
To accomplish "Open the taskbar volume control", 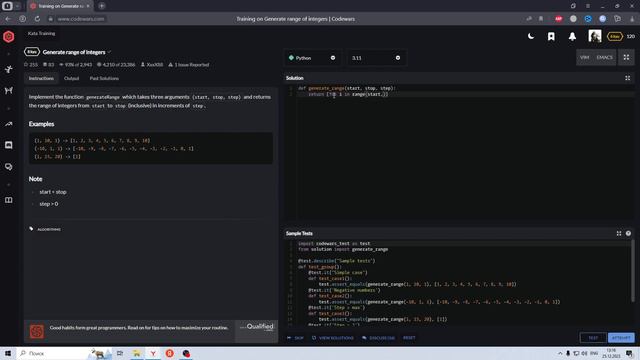I will click(584, 353).
